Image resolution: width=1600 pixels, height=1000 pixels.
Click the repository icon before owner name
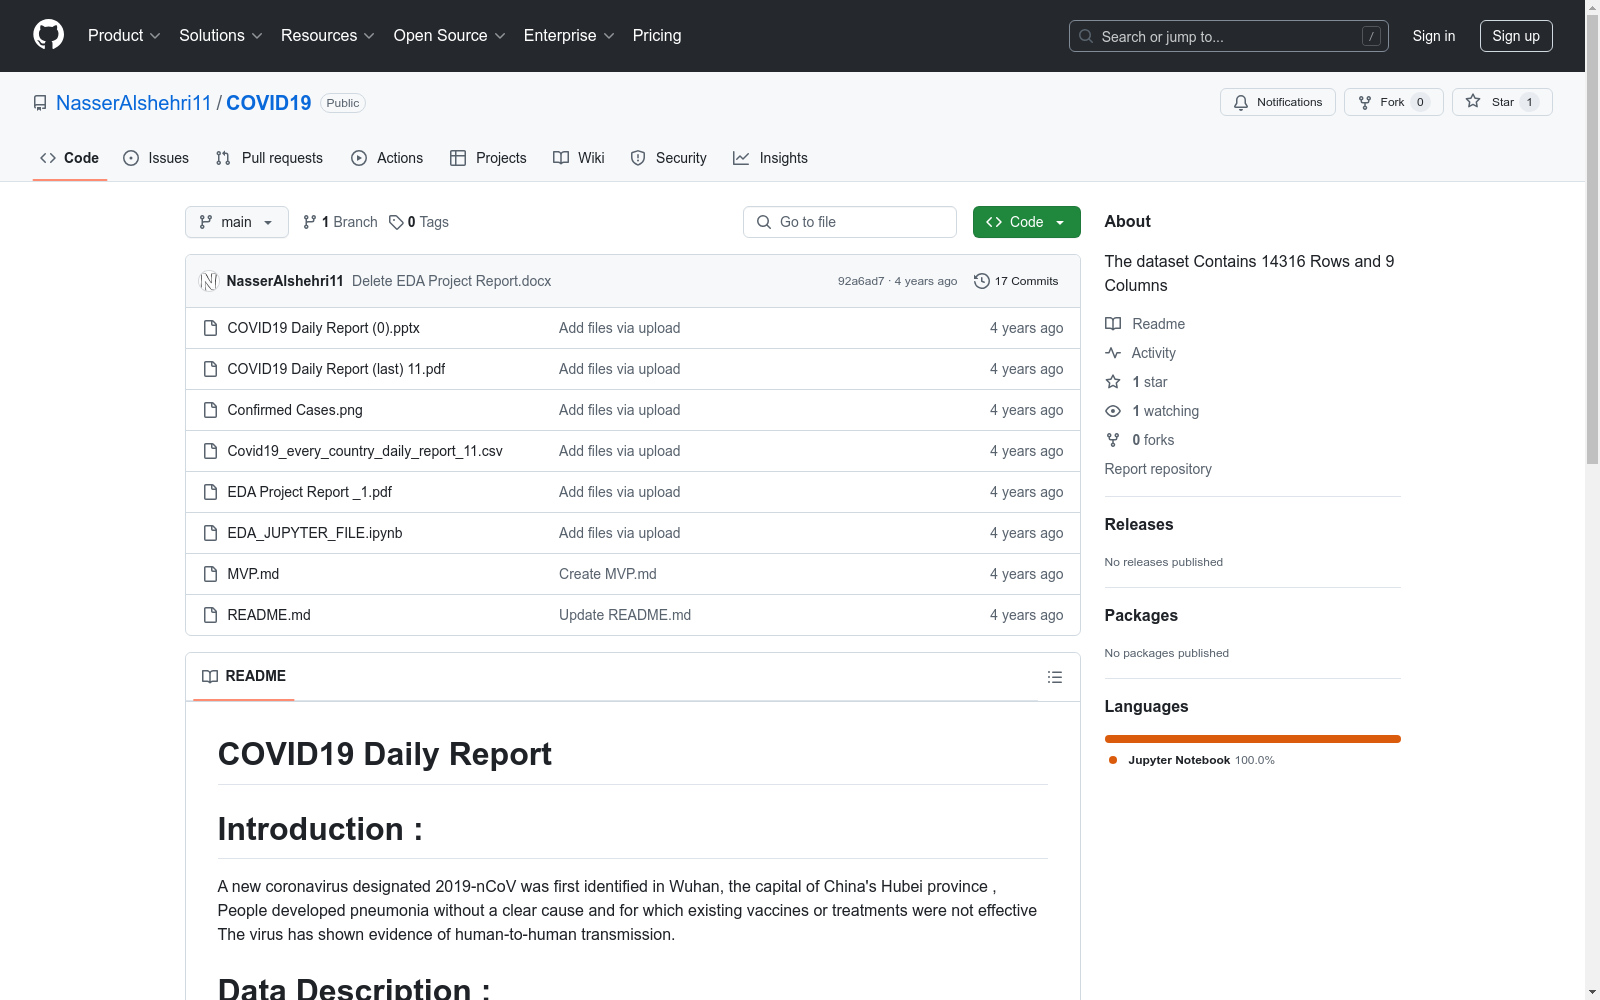[40, 103]
